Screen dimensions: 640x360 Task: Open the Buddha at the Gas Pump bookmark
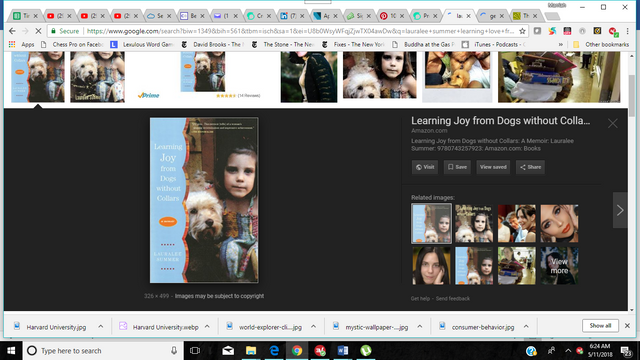coord(423,44)
